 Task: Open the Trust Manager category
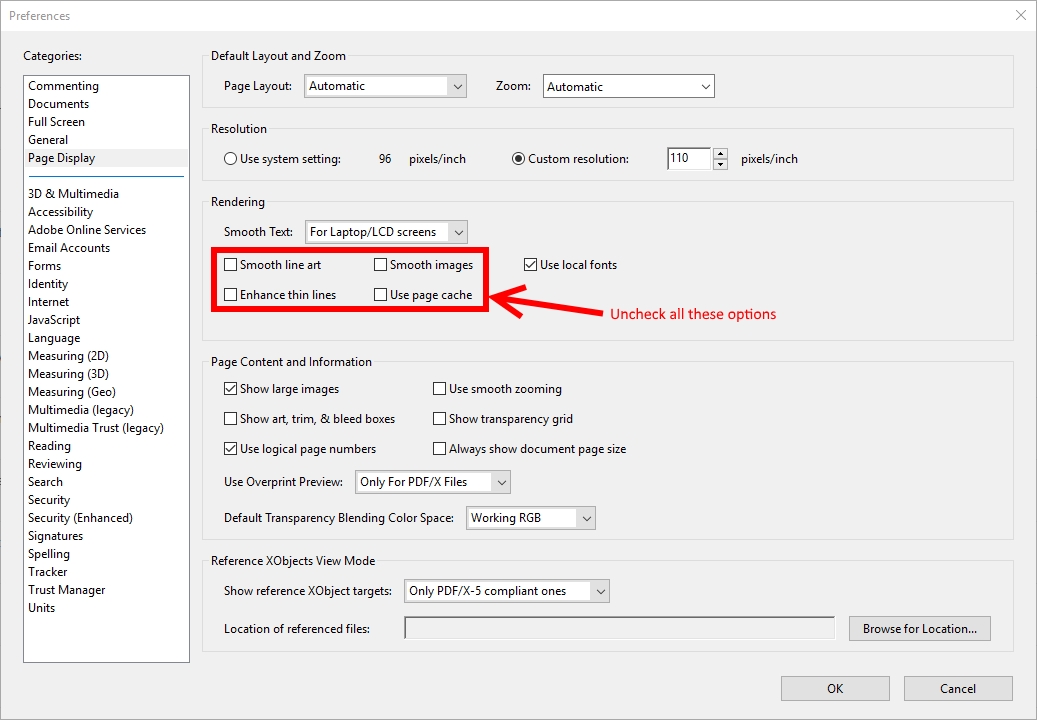[67, 590]
